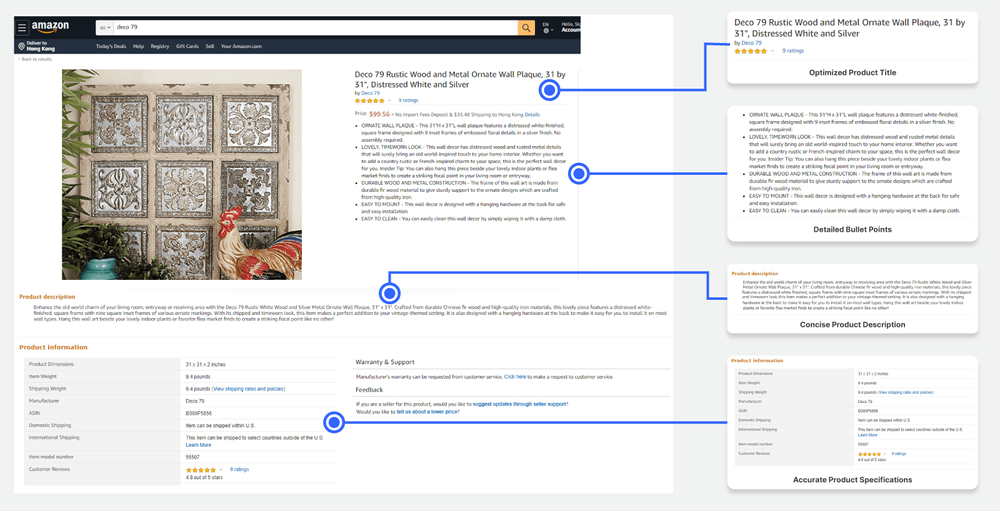Click suggest updates through seller support
Image resolution: width=1000 pixels, height=511 pixels.
(520, 404)
